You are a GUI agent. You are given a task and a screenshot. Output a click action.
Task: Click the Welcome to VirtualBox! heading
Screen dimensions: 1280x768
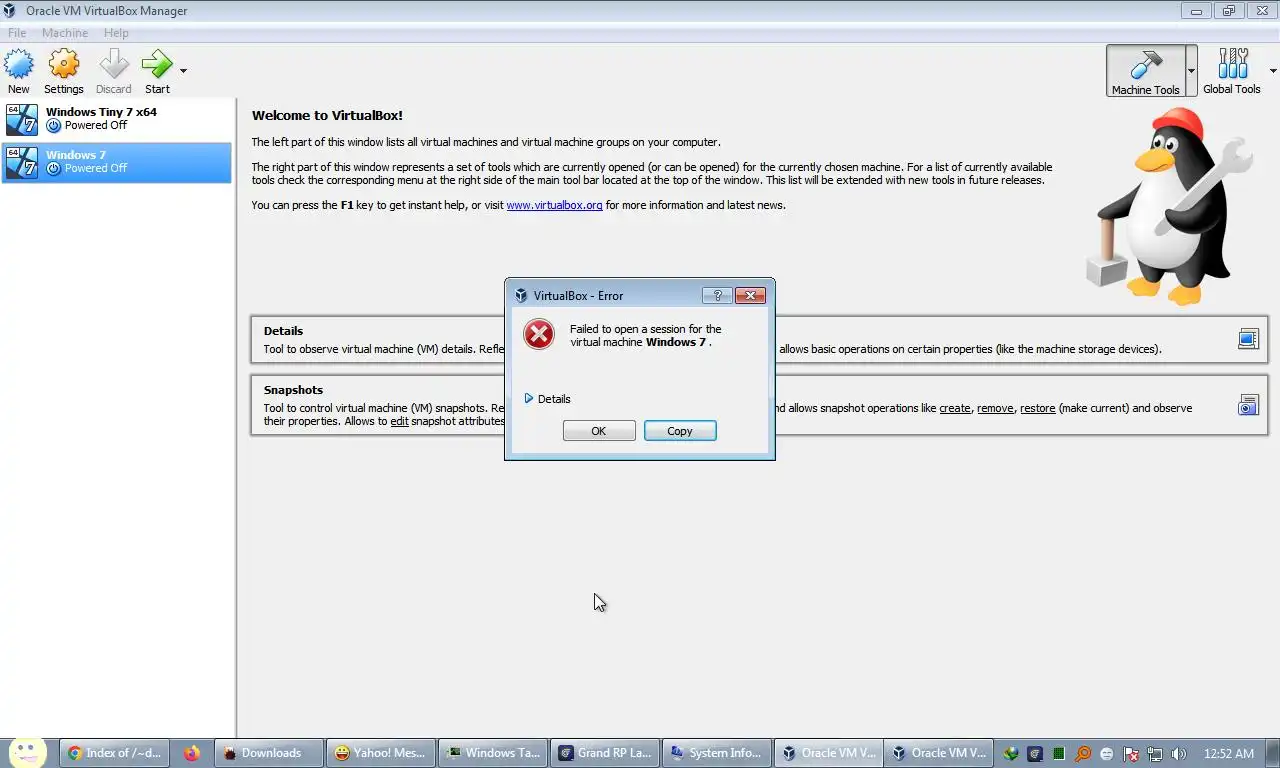coord(327,116)
